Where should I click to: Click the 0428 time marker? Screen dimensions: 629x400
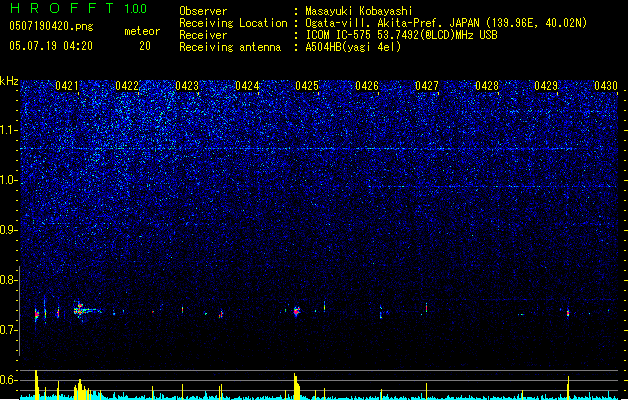487,86
